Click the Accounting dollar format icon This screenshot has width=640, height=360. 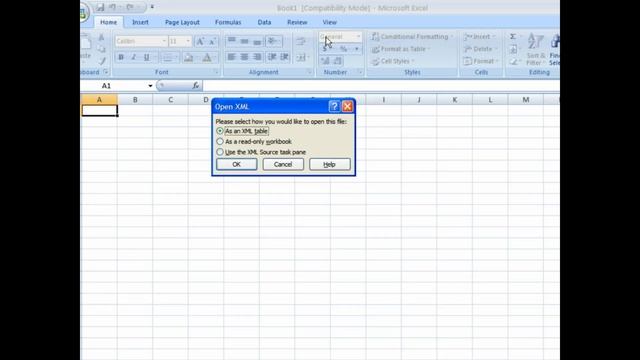(x=325, y=49)
